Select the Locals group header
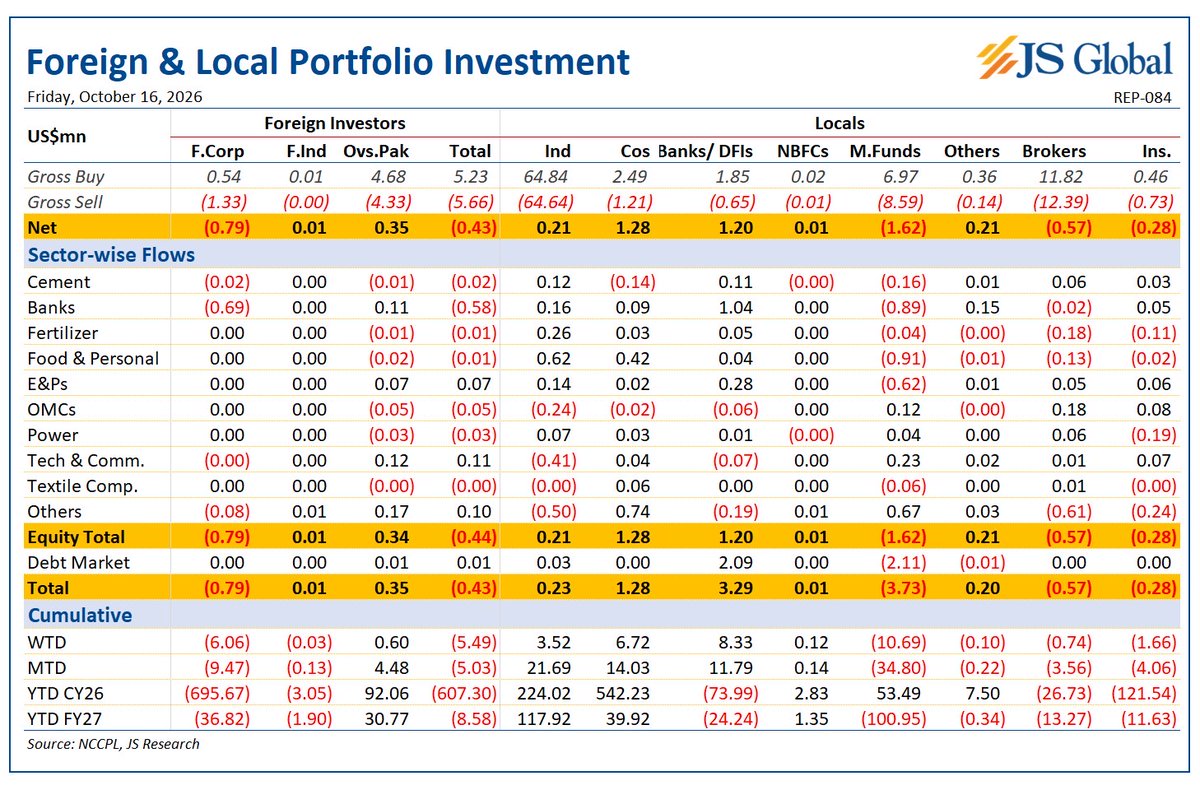This screenshot has width=1200, height=790. [x=840, y=123]
